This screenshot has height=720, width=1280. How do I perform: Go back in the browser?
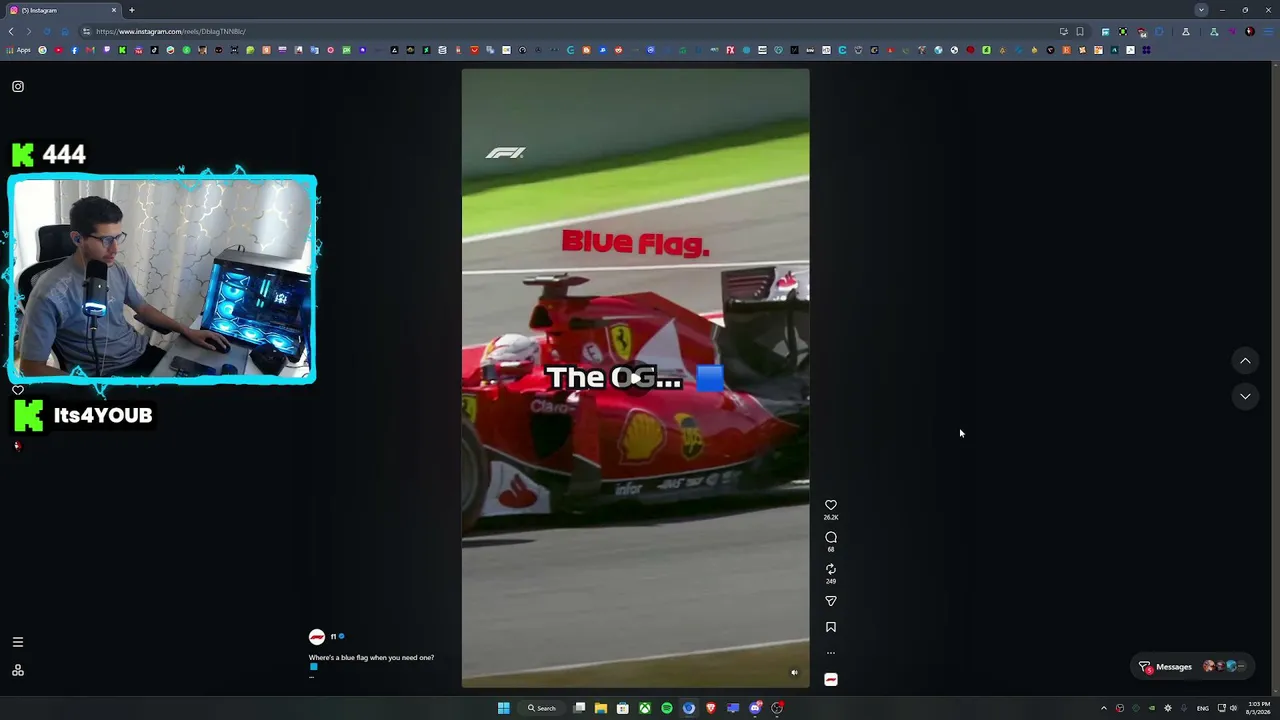click(11, 31)
